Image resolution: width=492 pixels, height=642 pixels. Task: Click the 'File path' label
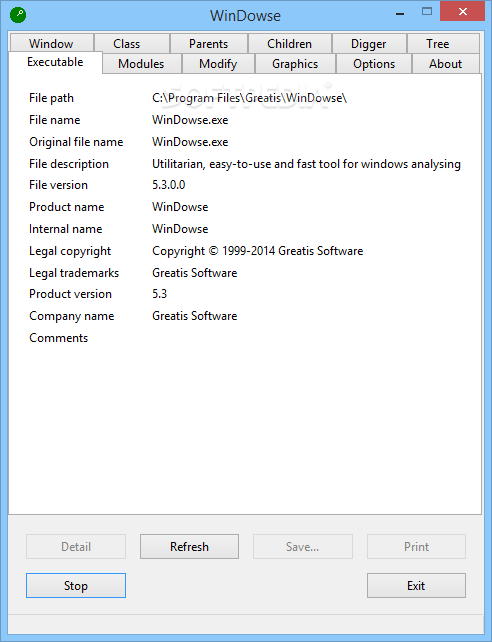pos(52,98)
